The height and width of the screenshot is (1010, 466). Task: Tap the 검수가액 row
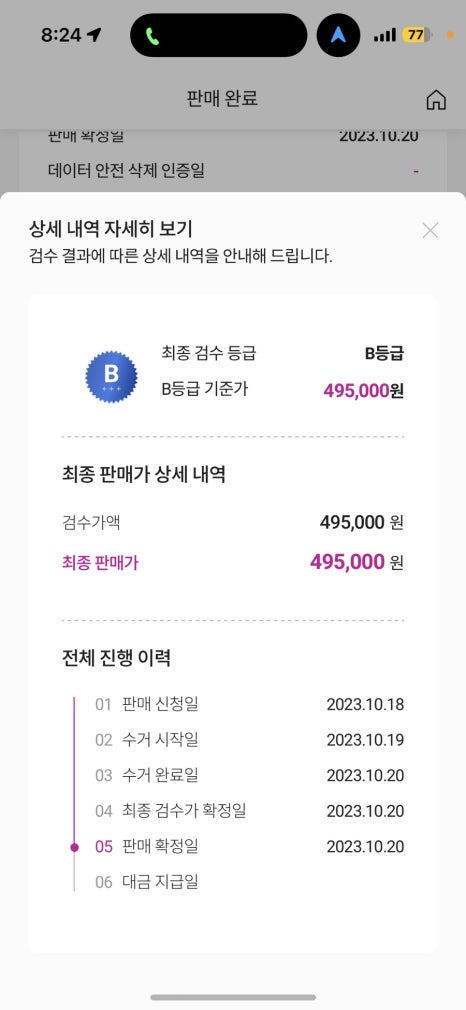pos(233,522)
